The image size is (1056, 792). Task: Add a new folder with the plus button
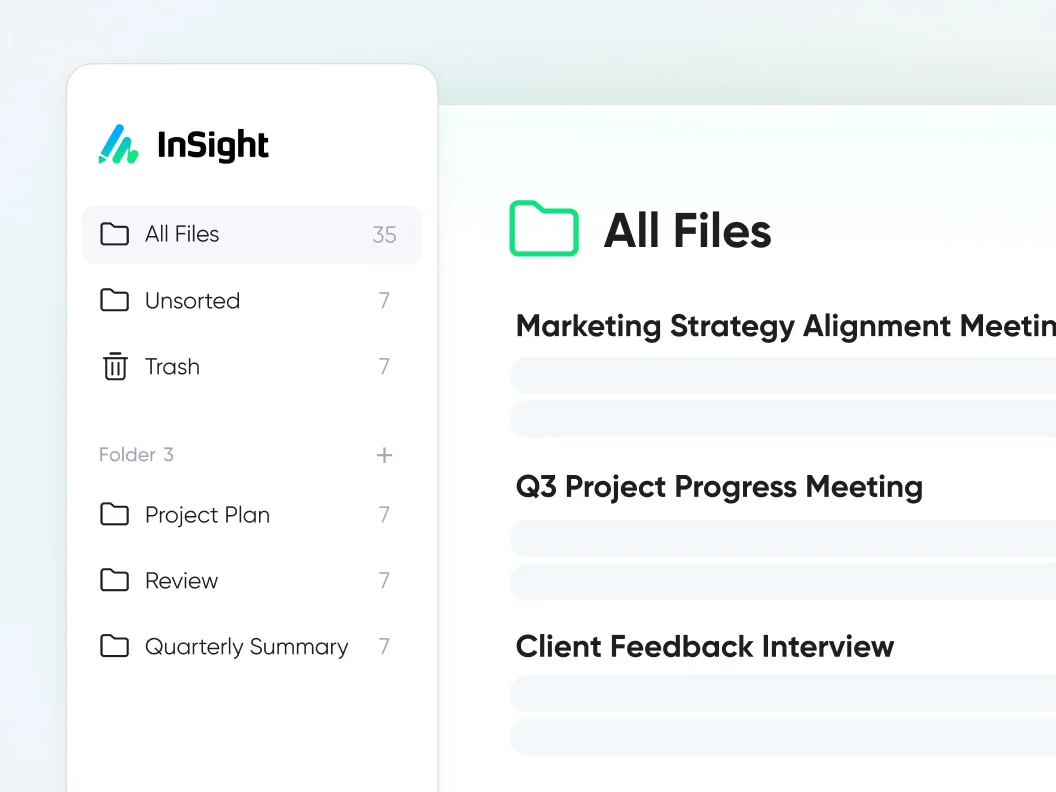click(x=384, y=455)
